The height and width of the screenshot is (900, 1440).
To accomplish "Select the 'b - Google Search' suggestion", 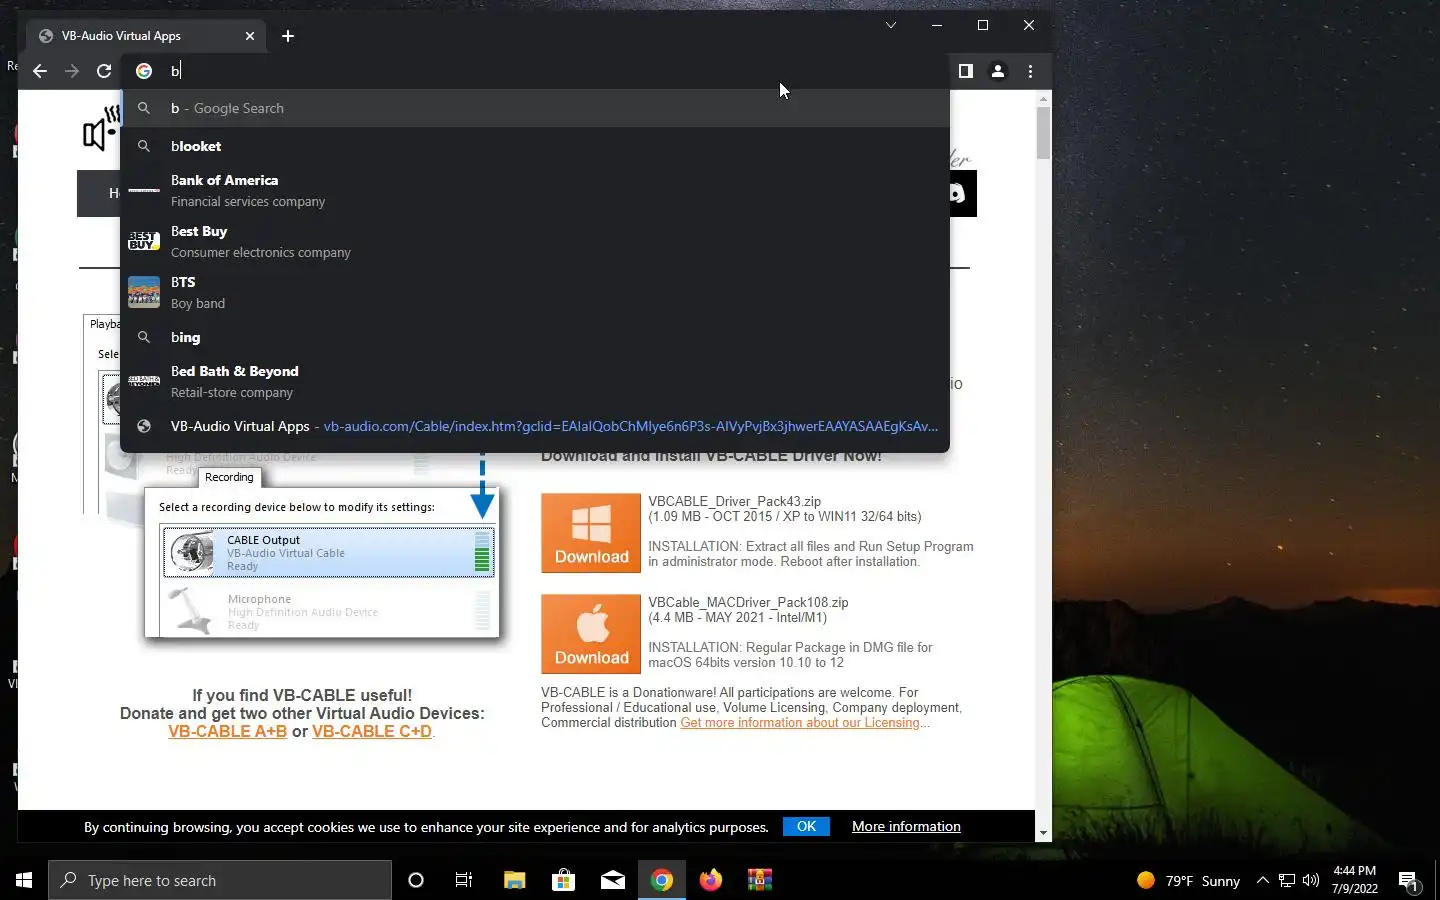I will (535, 108).
